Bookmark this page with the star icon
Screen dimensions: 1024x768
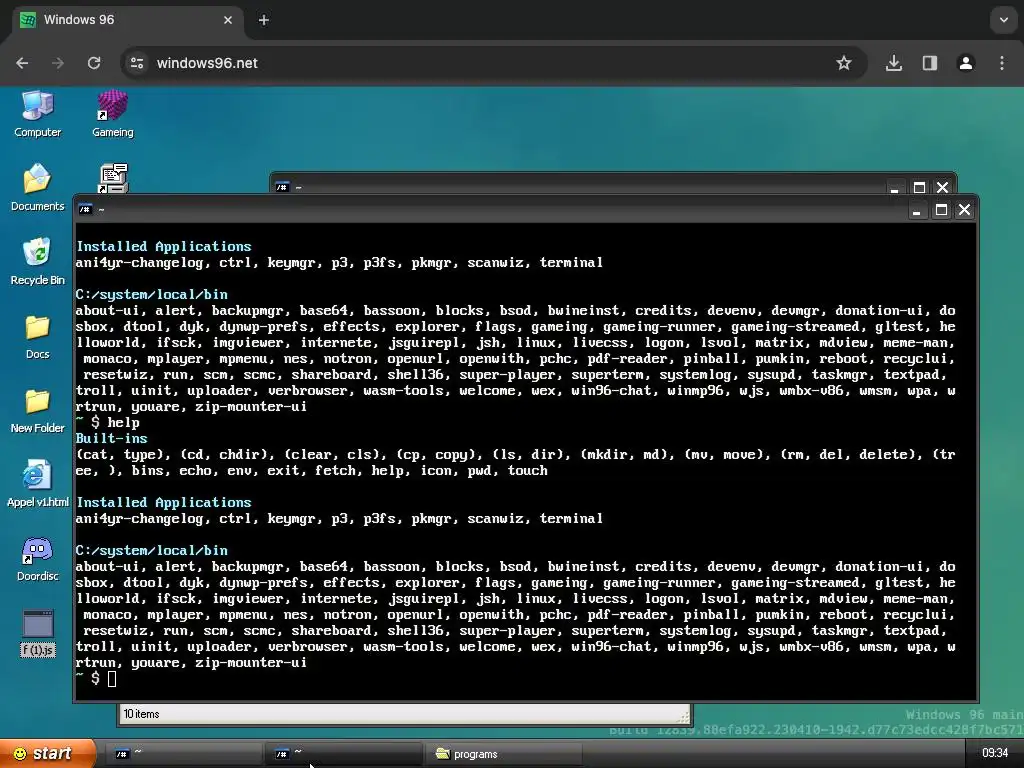click(x=844, y=63)
